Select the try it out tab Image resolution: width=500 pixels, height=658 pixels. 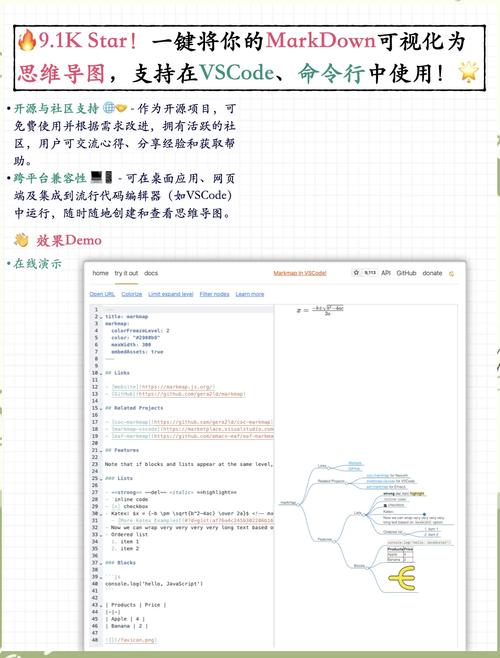(126, 273)
